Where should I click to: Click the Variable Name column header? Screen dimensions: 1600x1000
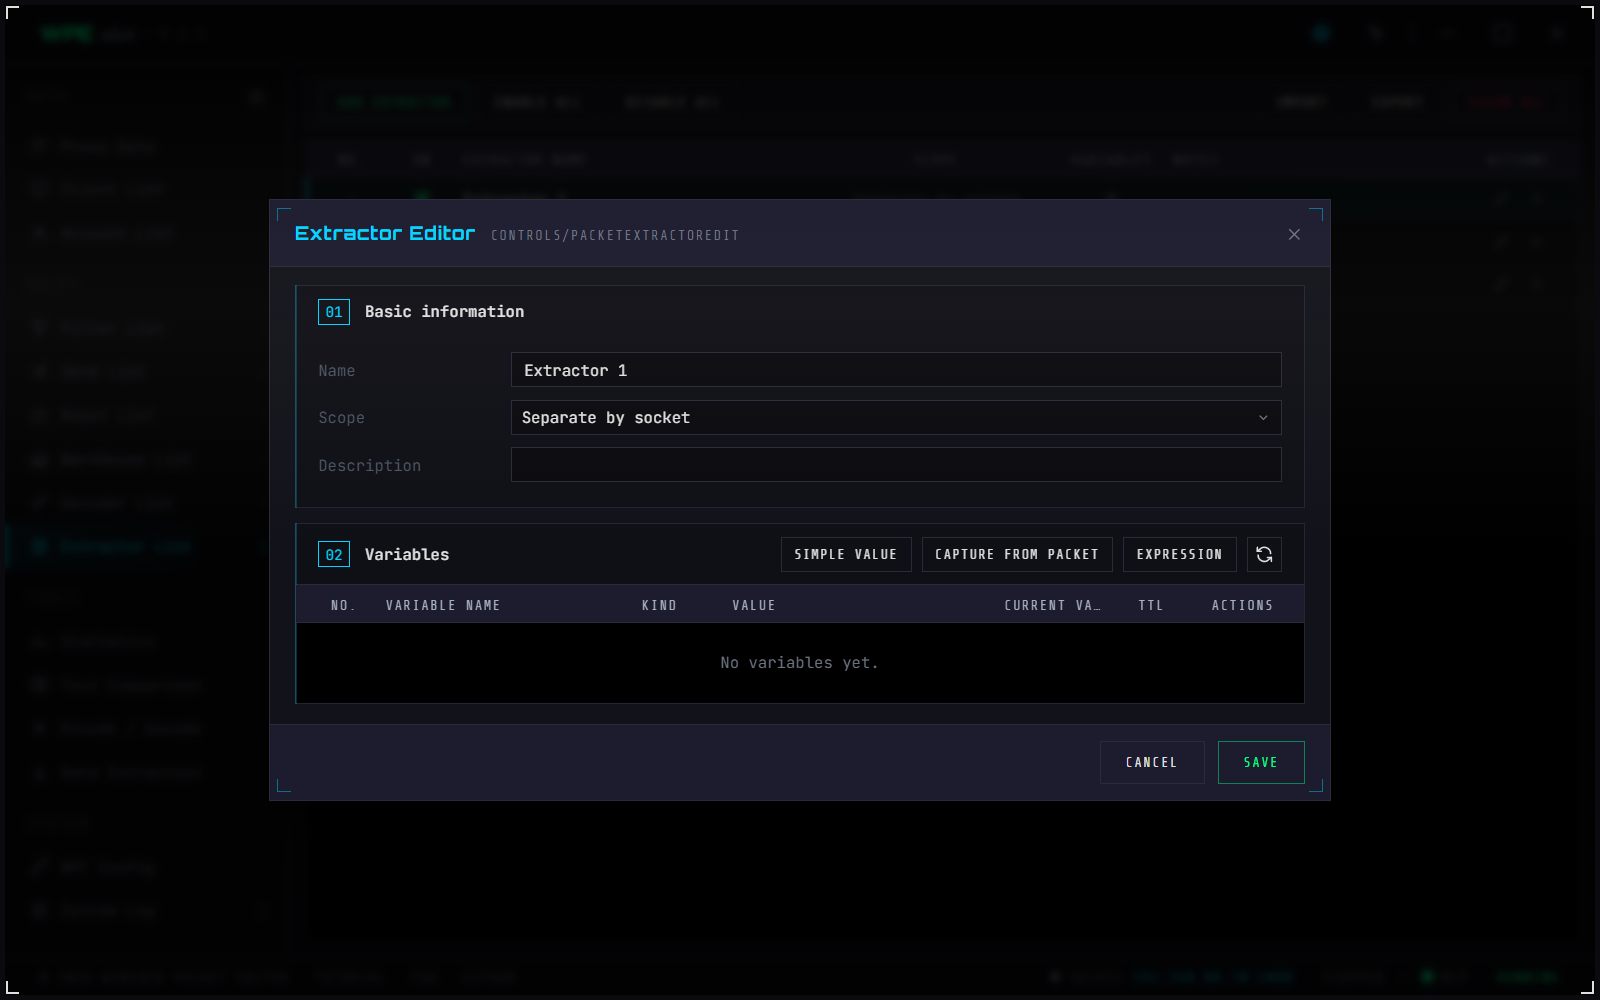click(443, 605)
